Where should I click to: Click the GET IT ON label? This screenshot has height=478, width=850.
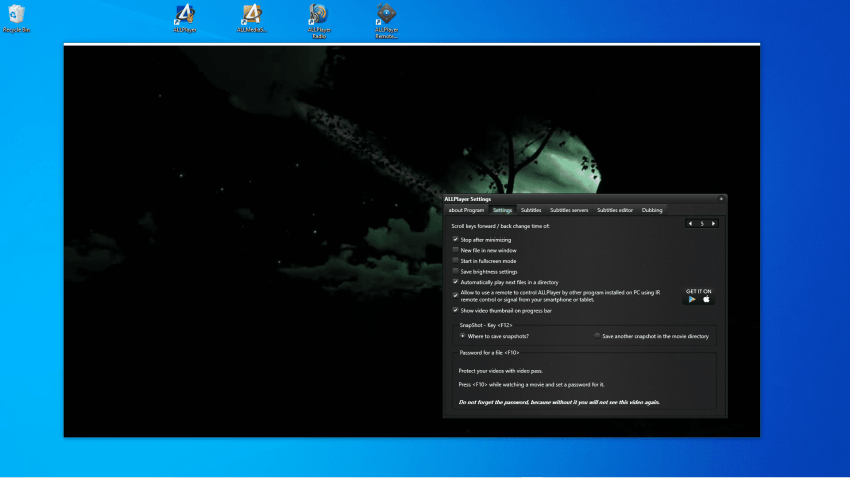(x=698, y=291)
